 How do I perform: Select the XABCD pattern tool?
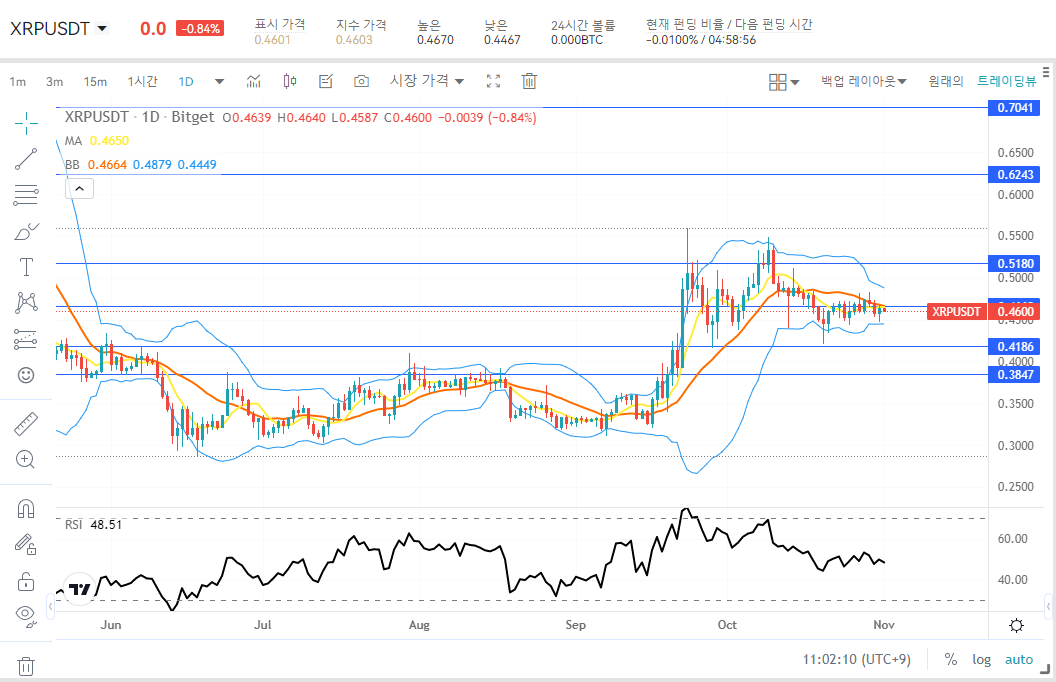click(x=25, y=302)
